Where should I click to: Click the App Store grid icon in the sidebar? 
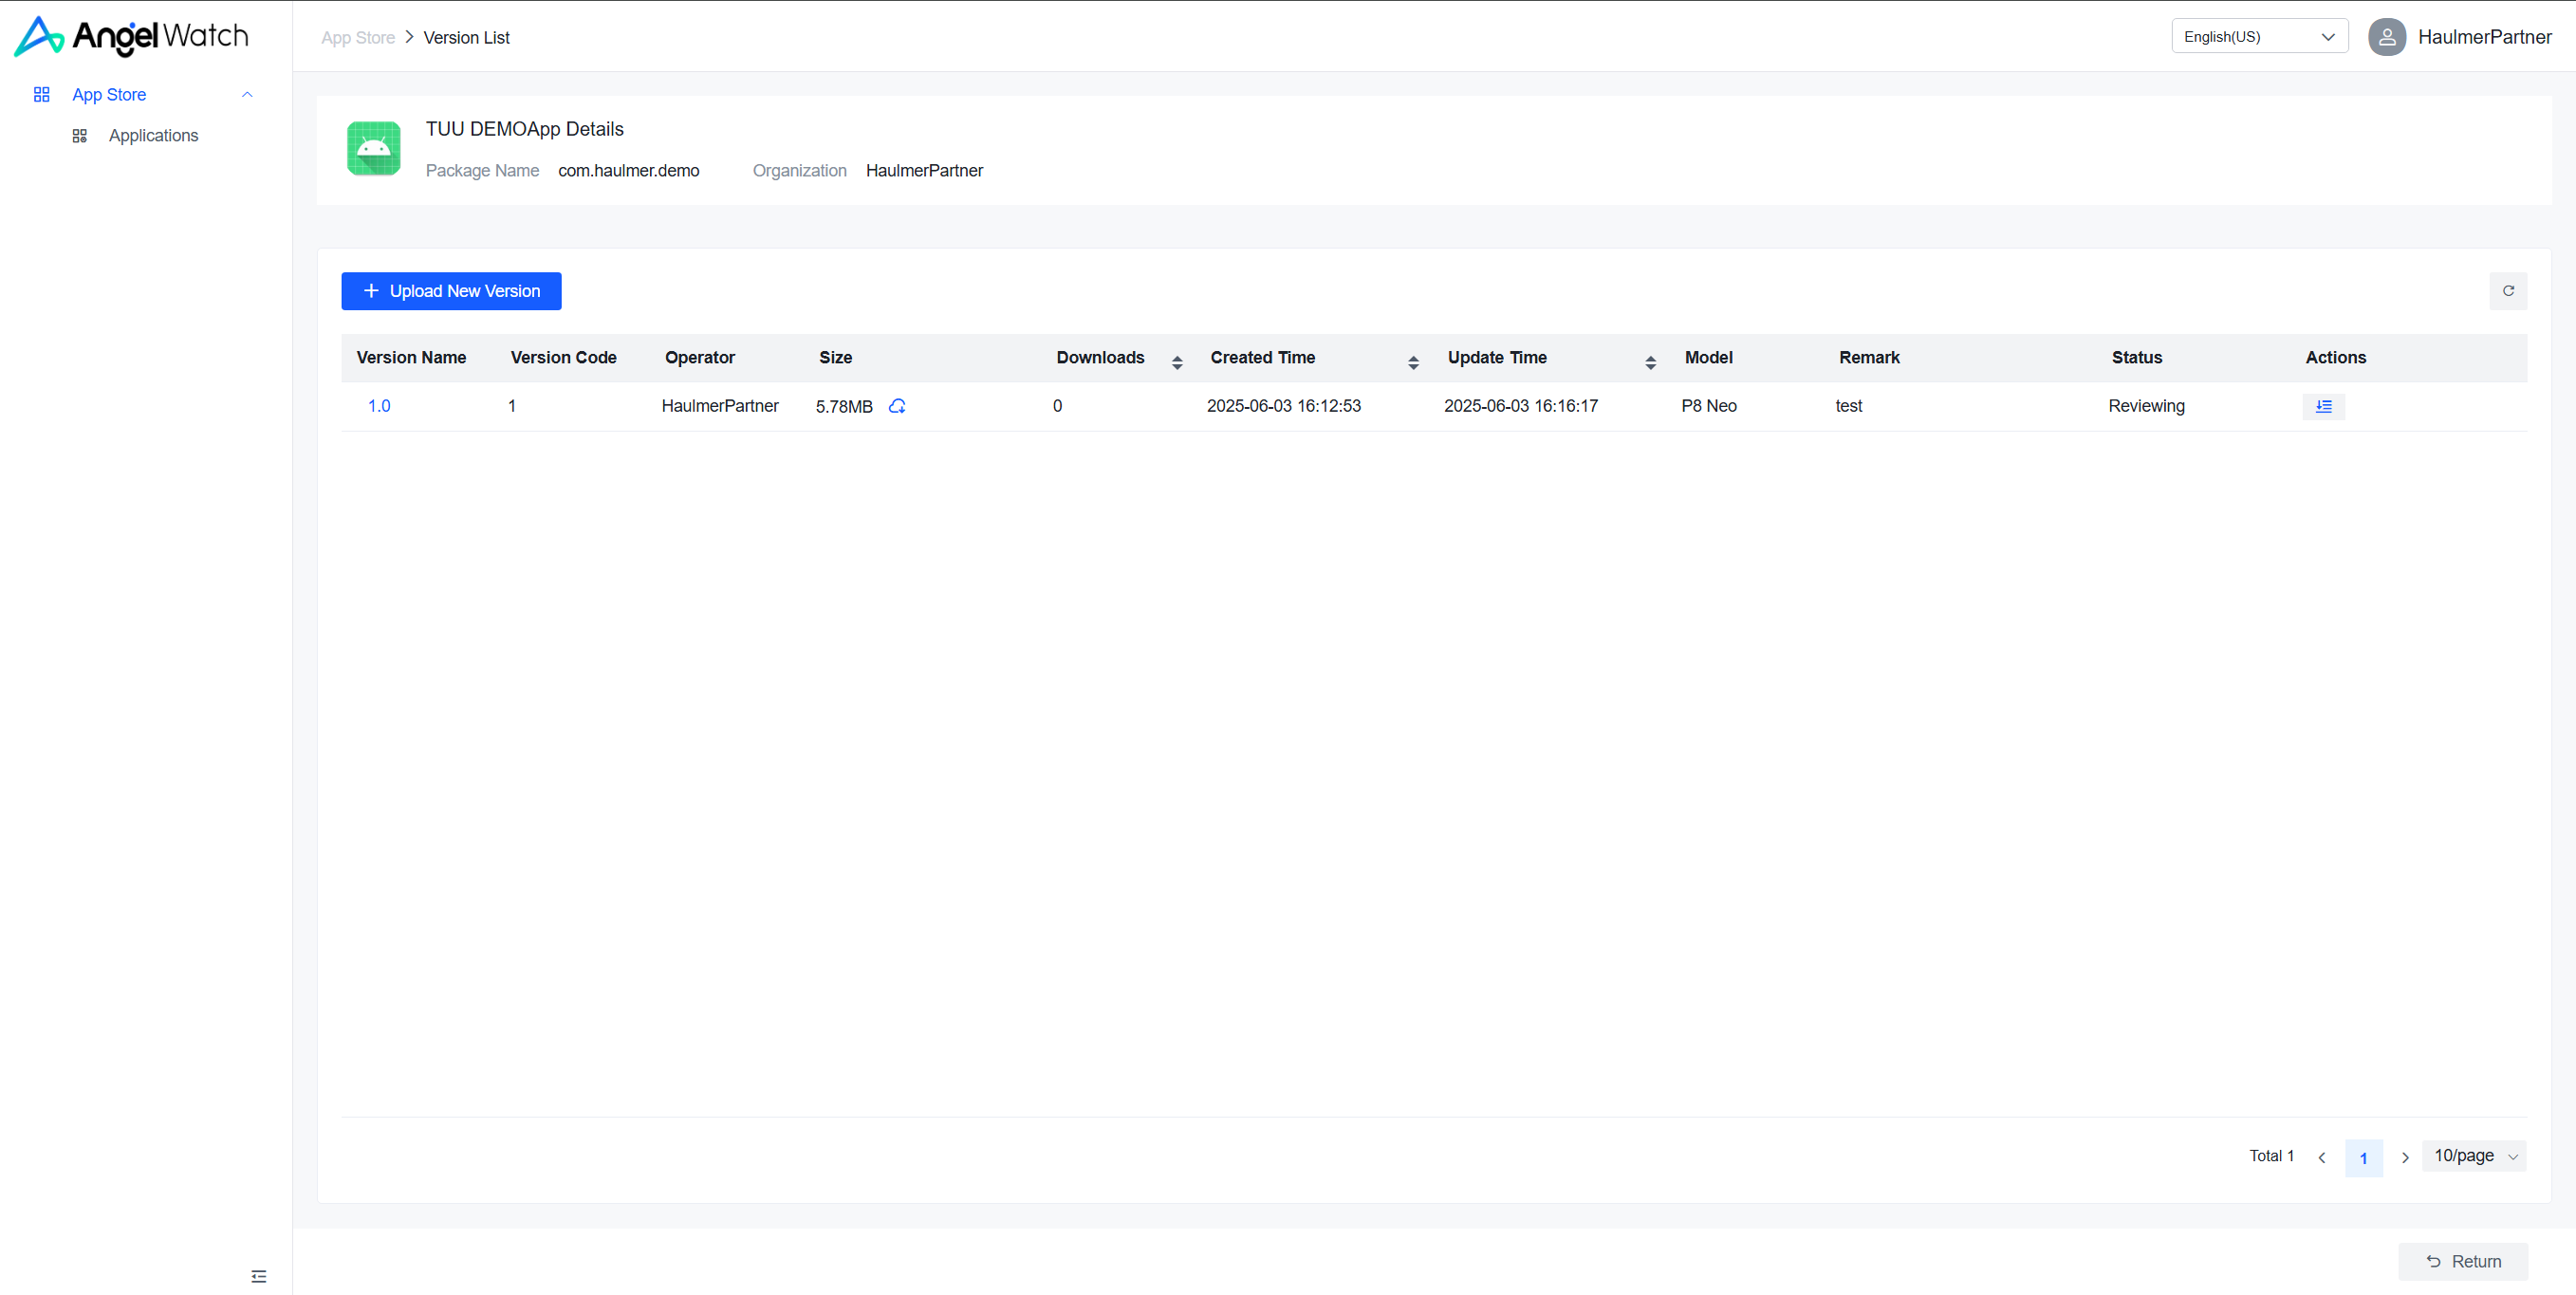(41, 94)
